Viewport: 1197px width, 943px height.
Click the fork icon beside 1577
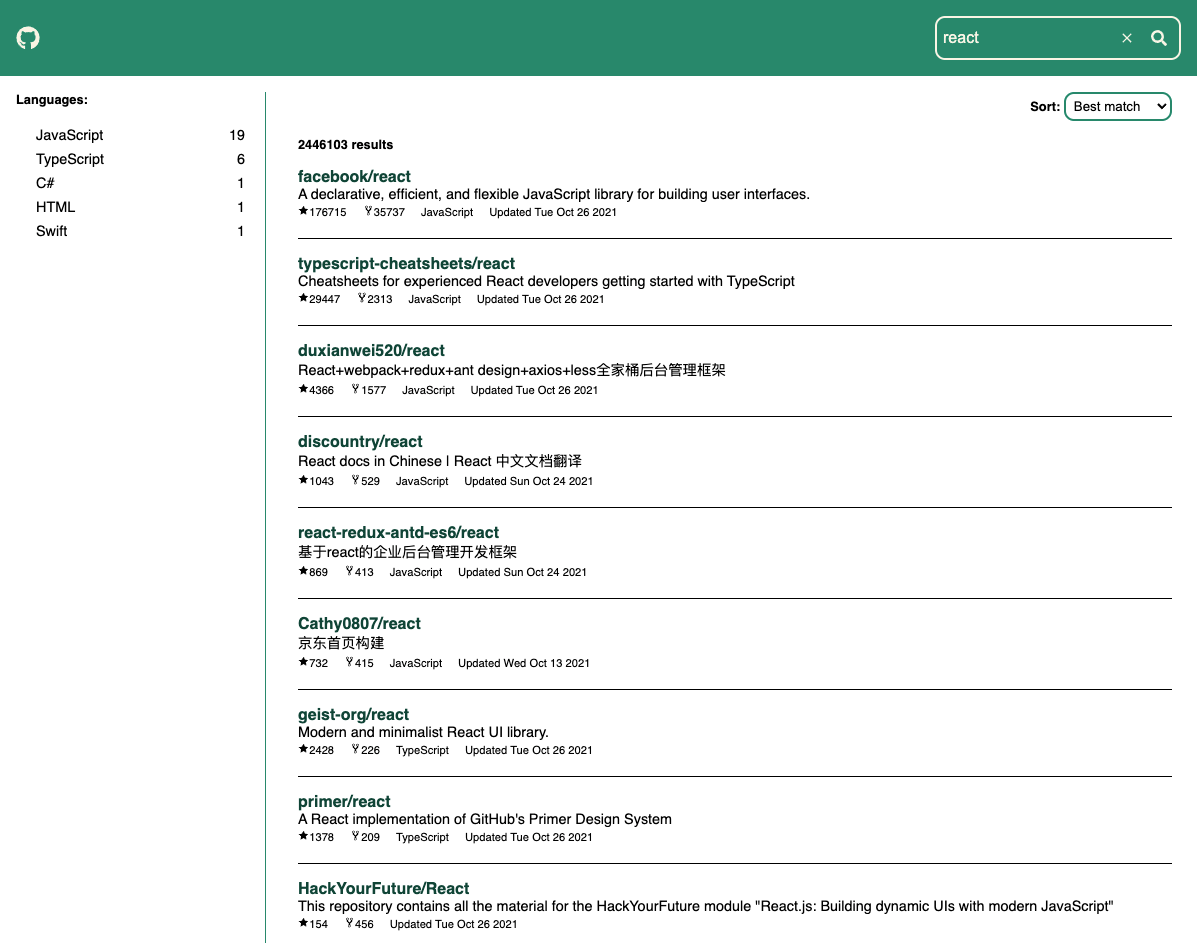pyautogui.click(x=356, y=389)
